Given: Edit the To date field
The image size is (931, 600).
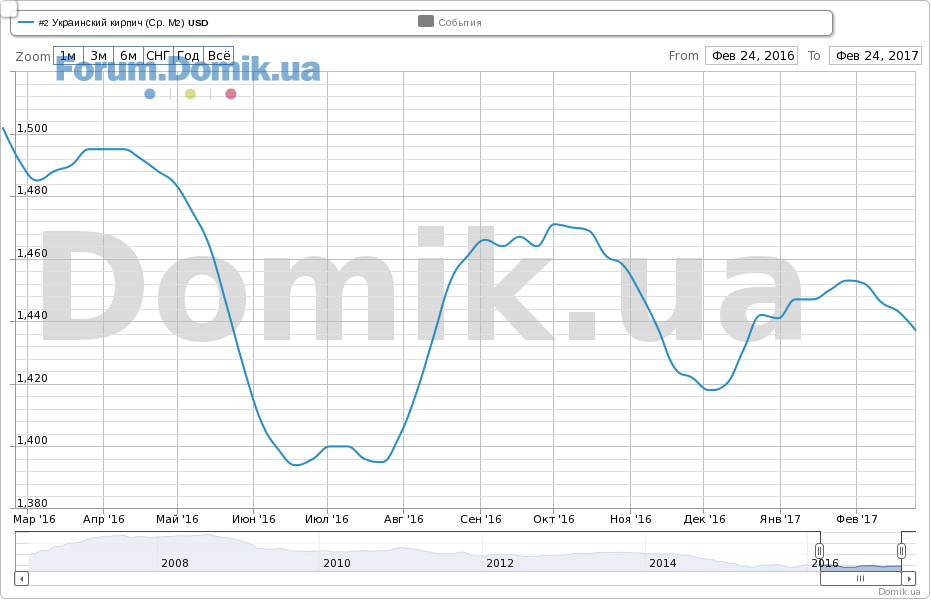Looking at the screenshot, I should 875,56.
